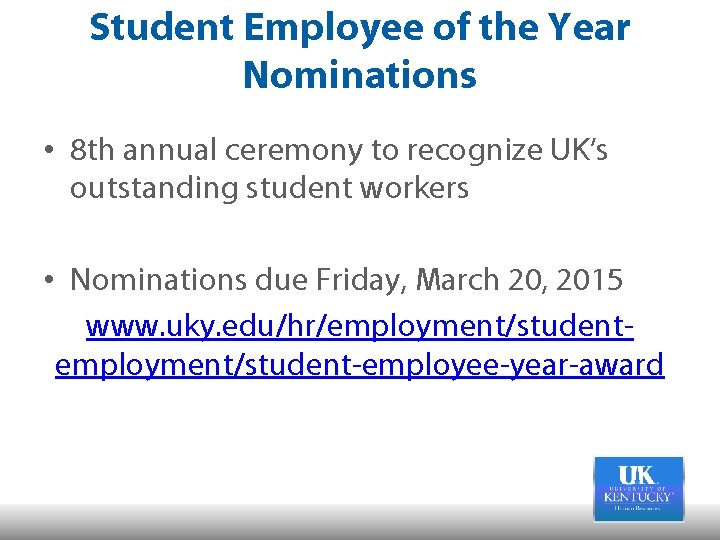
Task: Click UK's in the first bullet
Action: pyautogui.click(x=579, y=151)
